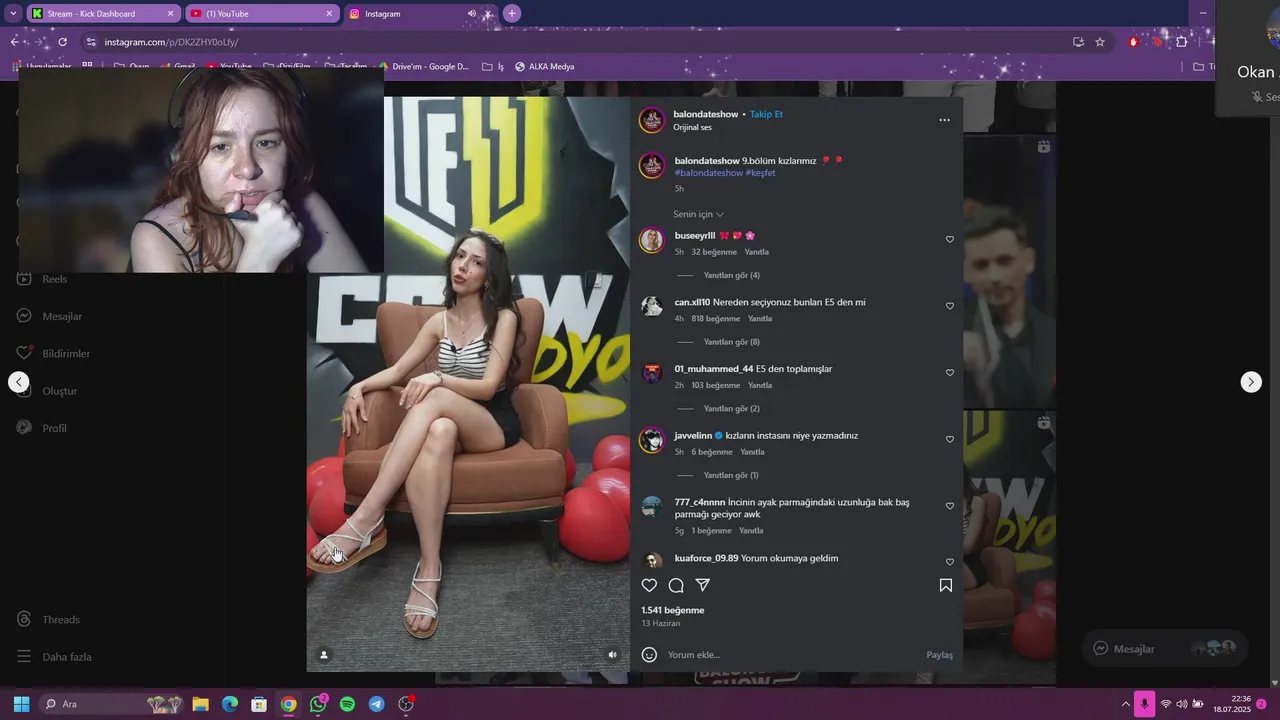Image resolution: width=1280 pixels, height=720 pixels.
Task: Open Spotify from the taskbar
Action: click(347, 704)
